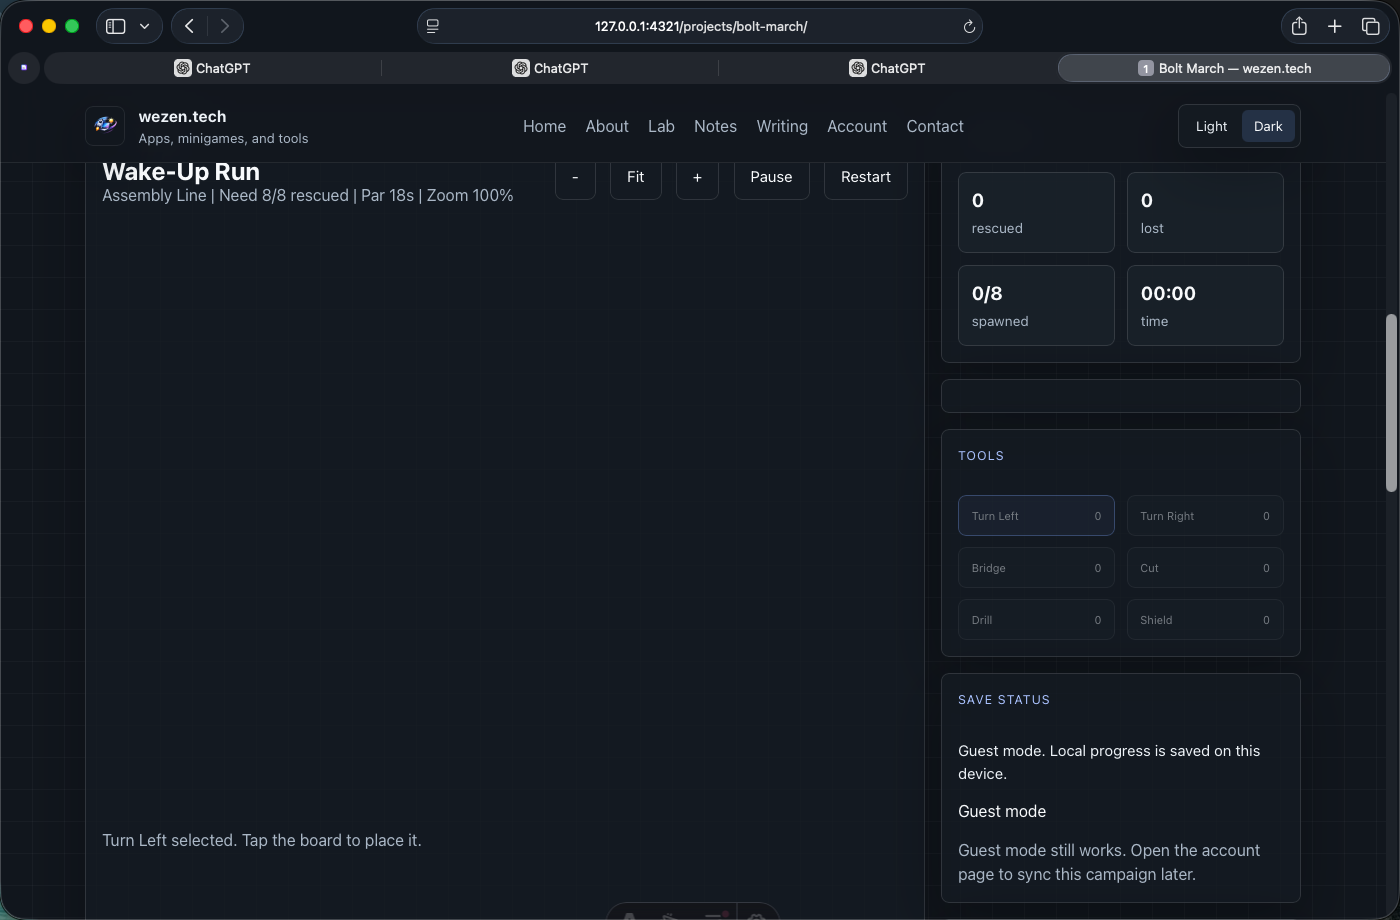The image size is (1400, 920).
Task: Switch the theme to Light
Action: coord(1211,126)
